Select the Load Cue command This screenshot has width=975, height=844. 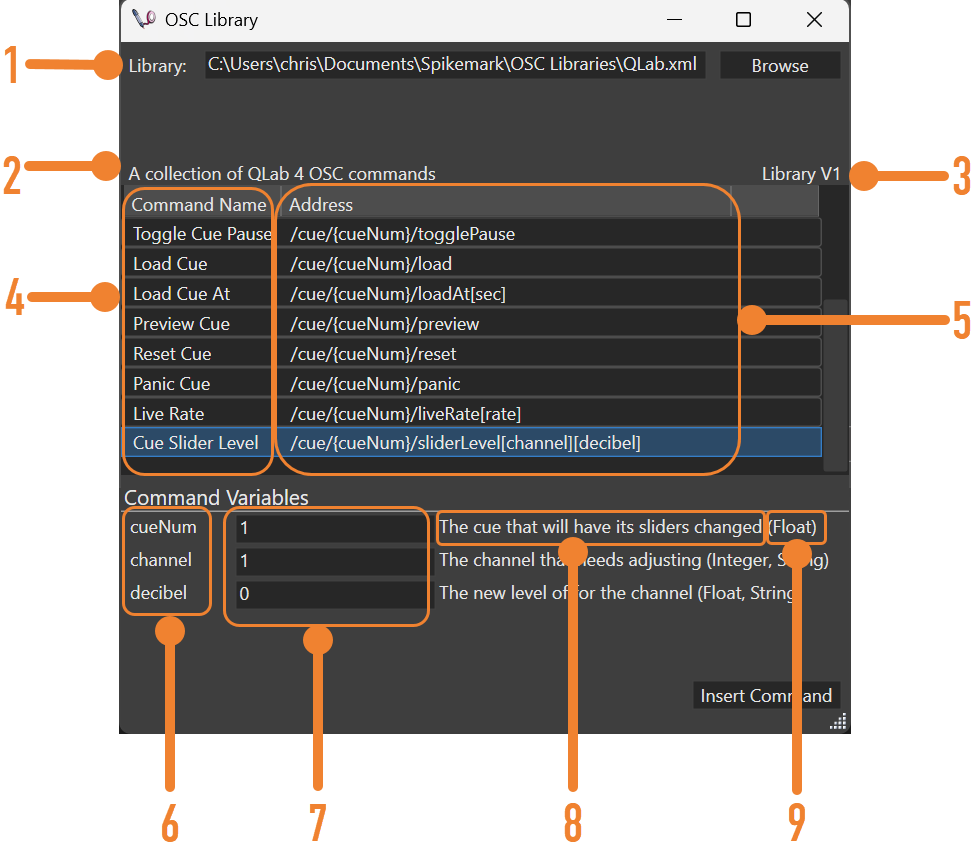click(198, 263)
